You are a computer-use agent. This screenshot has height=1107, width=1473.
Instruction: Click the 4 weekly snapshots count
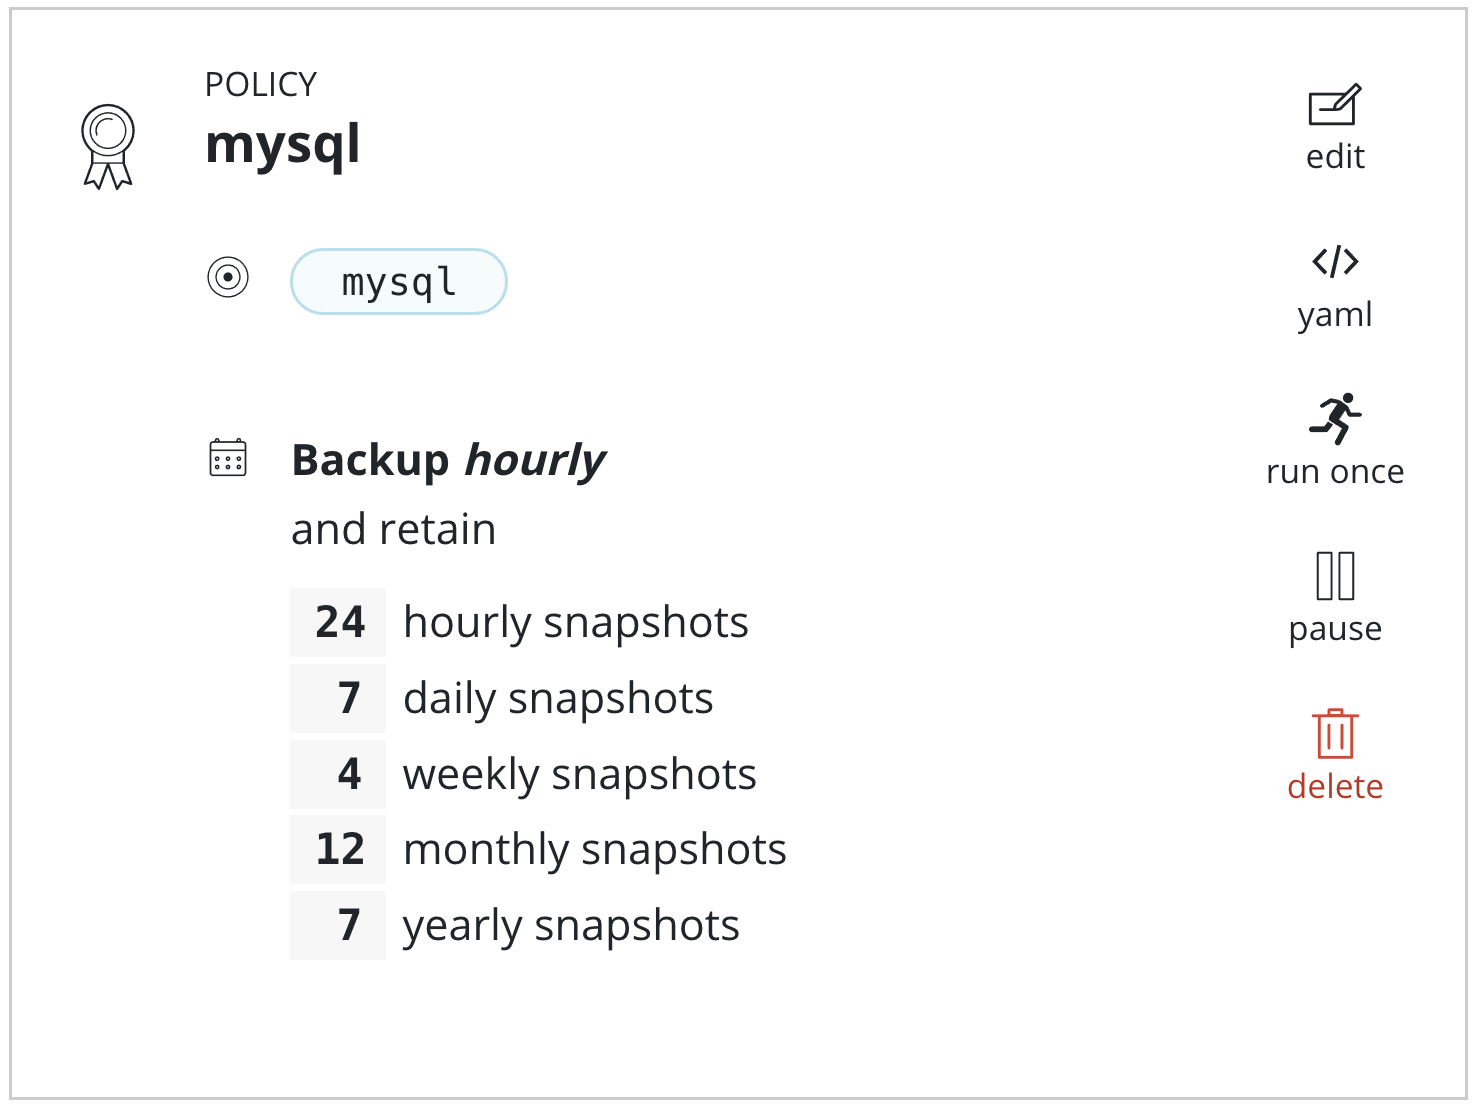coord(348,774)
